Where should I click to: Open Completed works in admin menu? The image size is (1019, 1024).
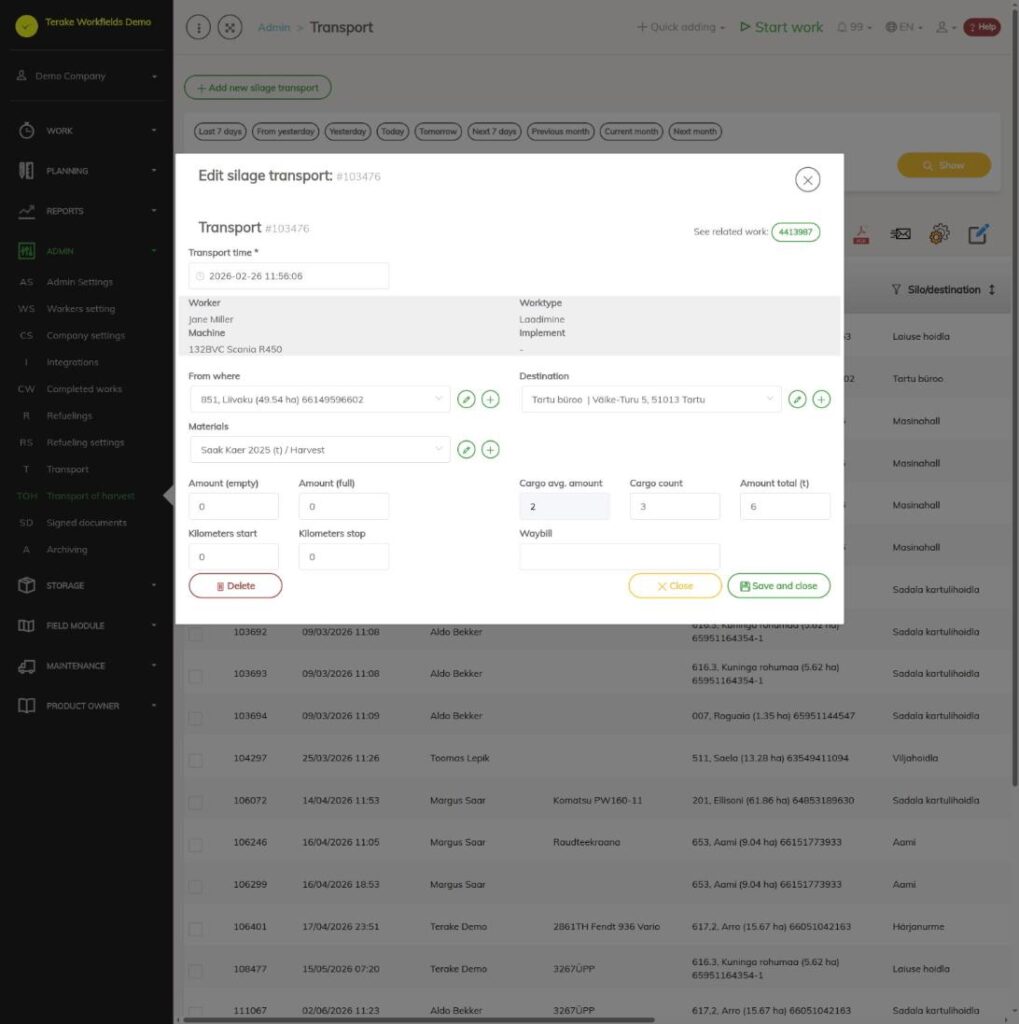point(84,389)
